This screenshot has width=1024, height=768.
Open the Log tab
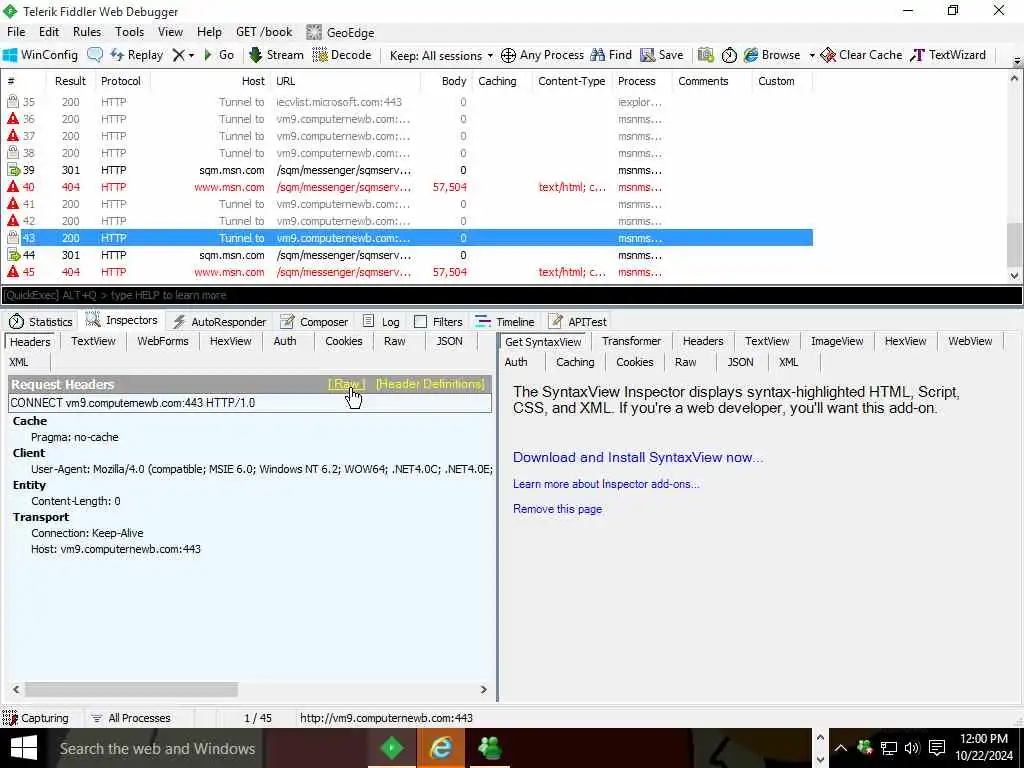(381, 321)
